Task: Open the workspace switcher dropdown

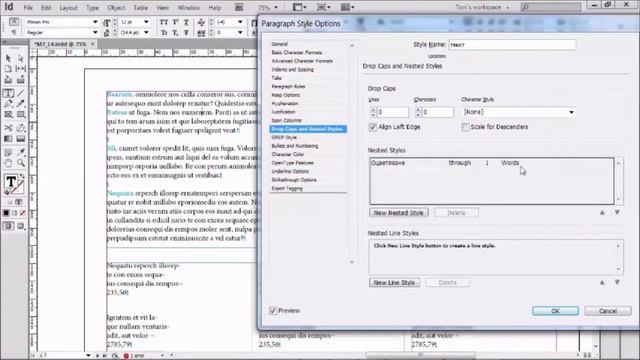Action: (484, 7)
